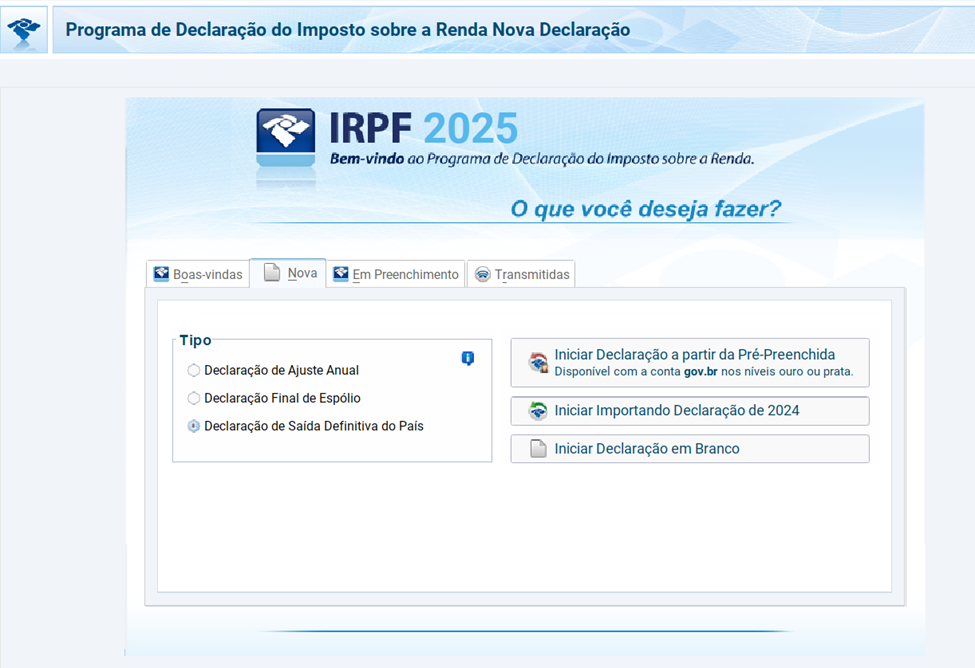Viewport: 975px width, 668px height.
Task: Go to the Transmitidas tab
Action: coord(521,274)
